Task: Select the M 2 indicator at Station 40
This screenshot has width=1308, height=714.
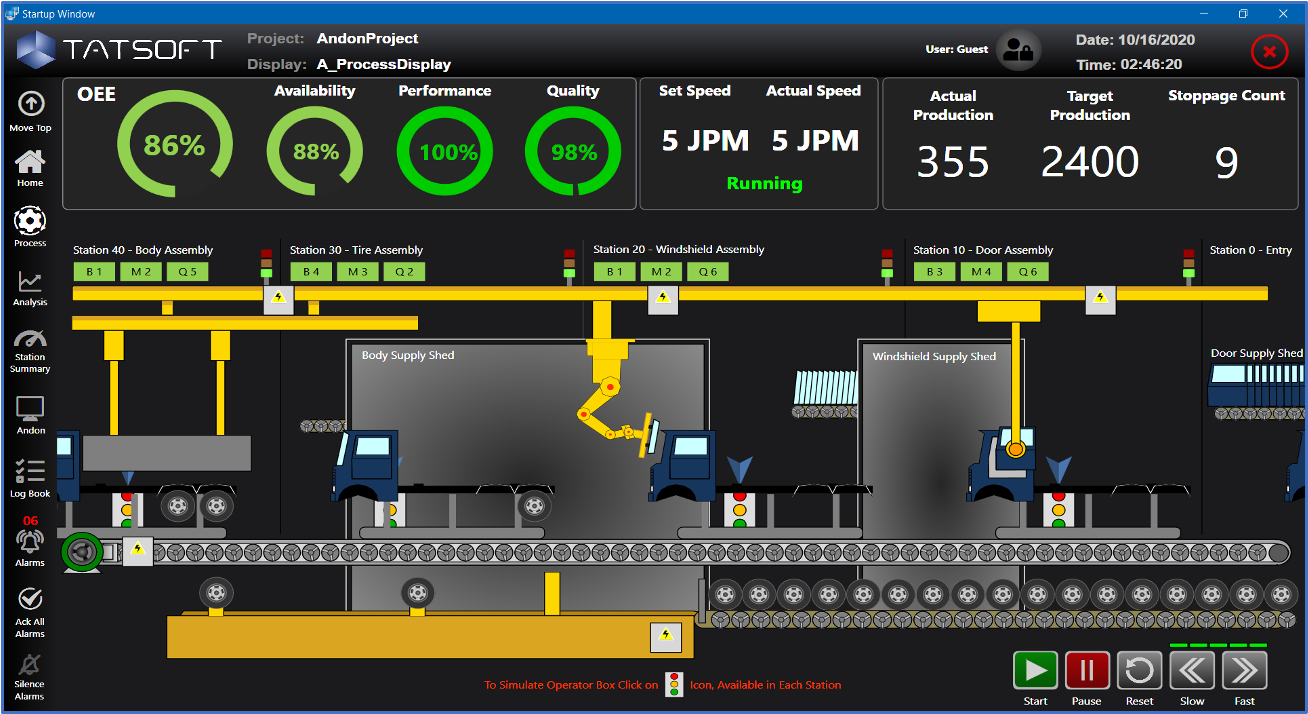Action: [140, 271]
